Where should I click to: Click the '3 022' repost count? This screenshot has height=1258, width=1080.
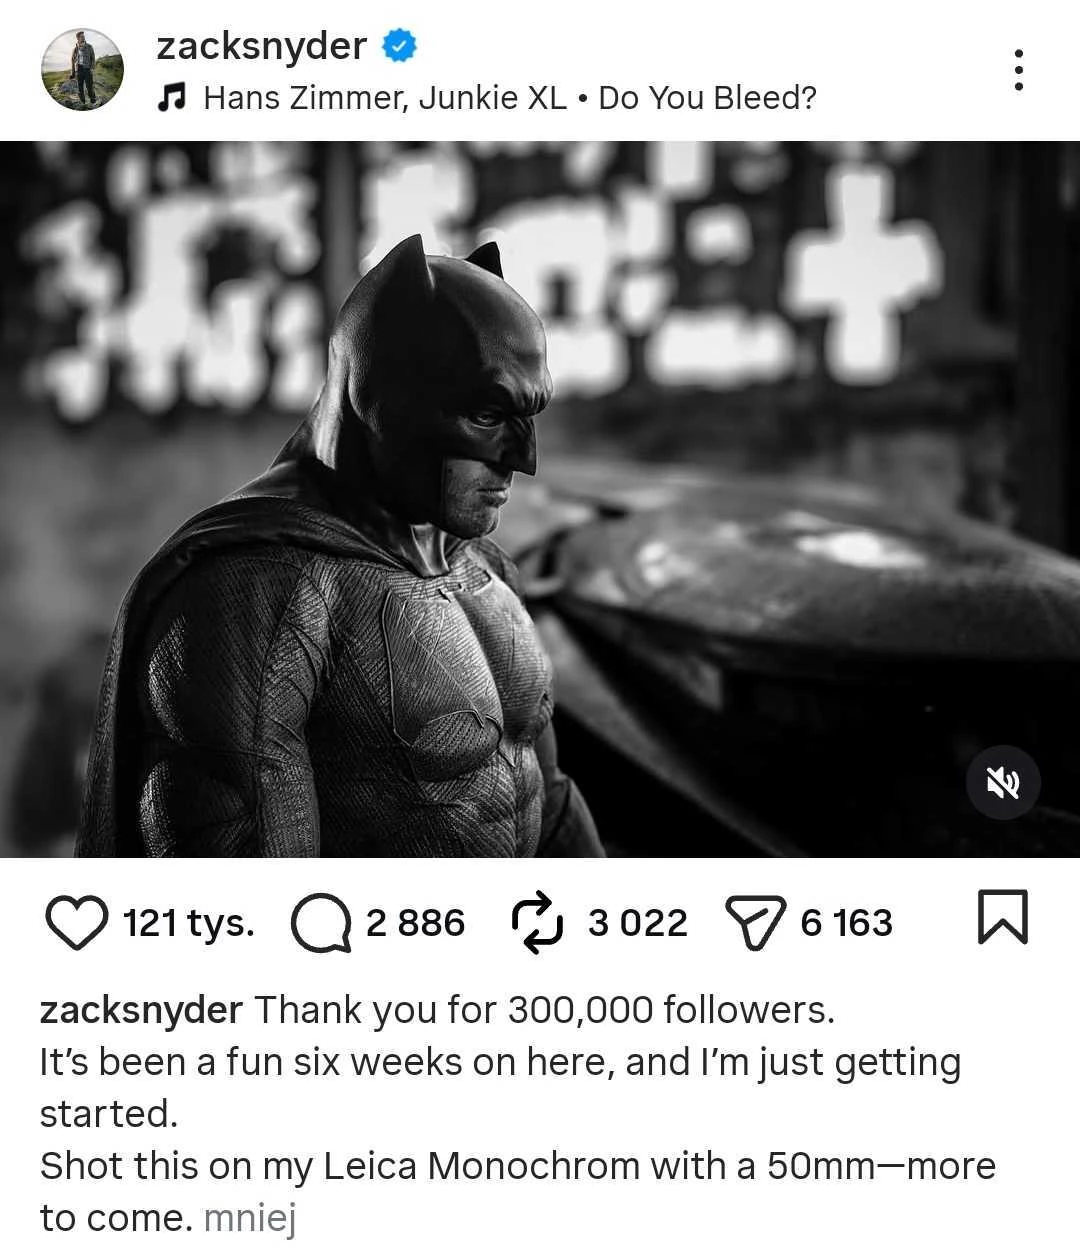[x=637, y=923]
